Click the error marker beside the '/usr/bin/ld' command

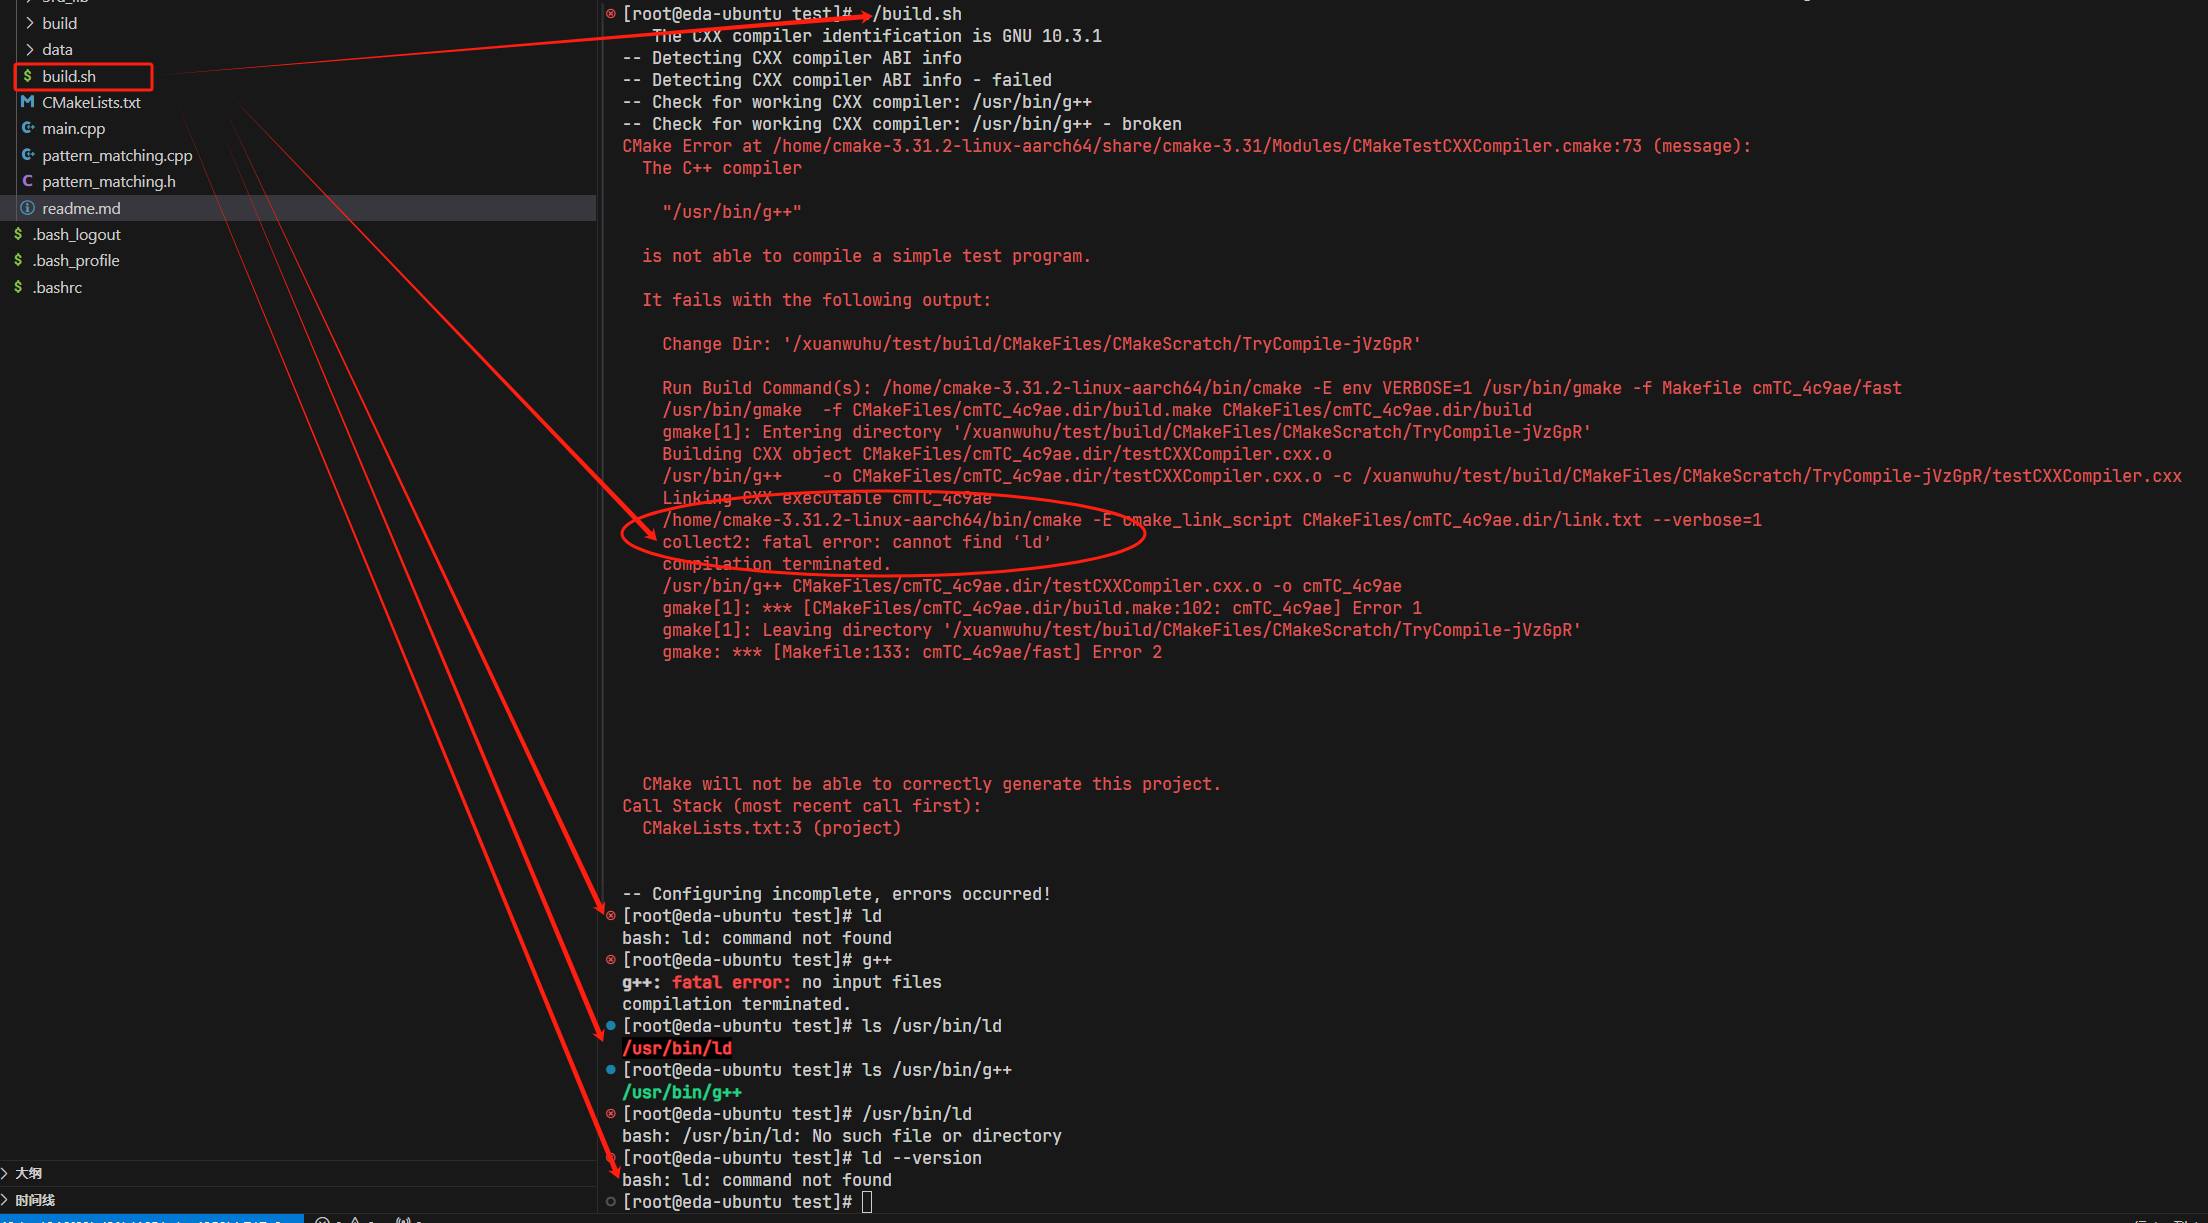(x=611, y=1114)
